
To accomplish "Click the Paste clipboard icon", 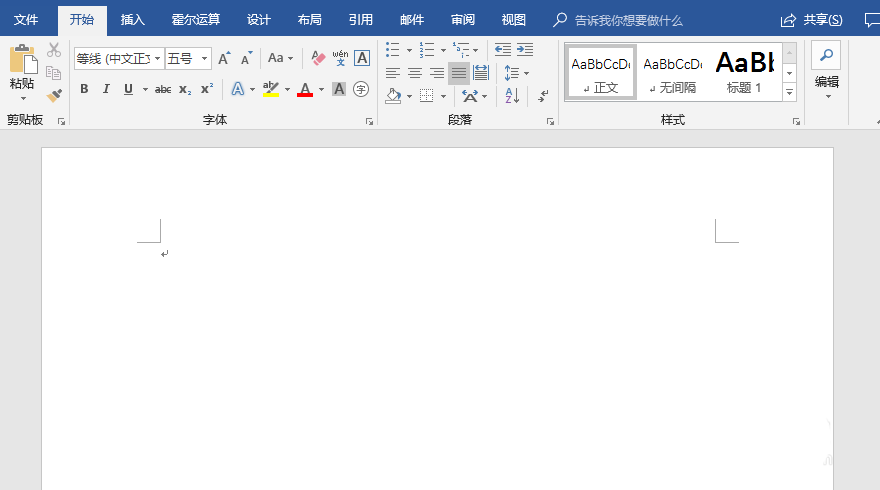I will pyautogui.click(x=23, y=59).
